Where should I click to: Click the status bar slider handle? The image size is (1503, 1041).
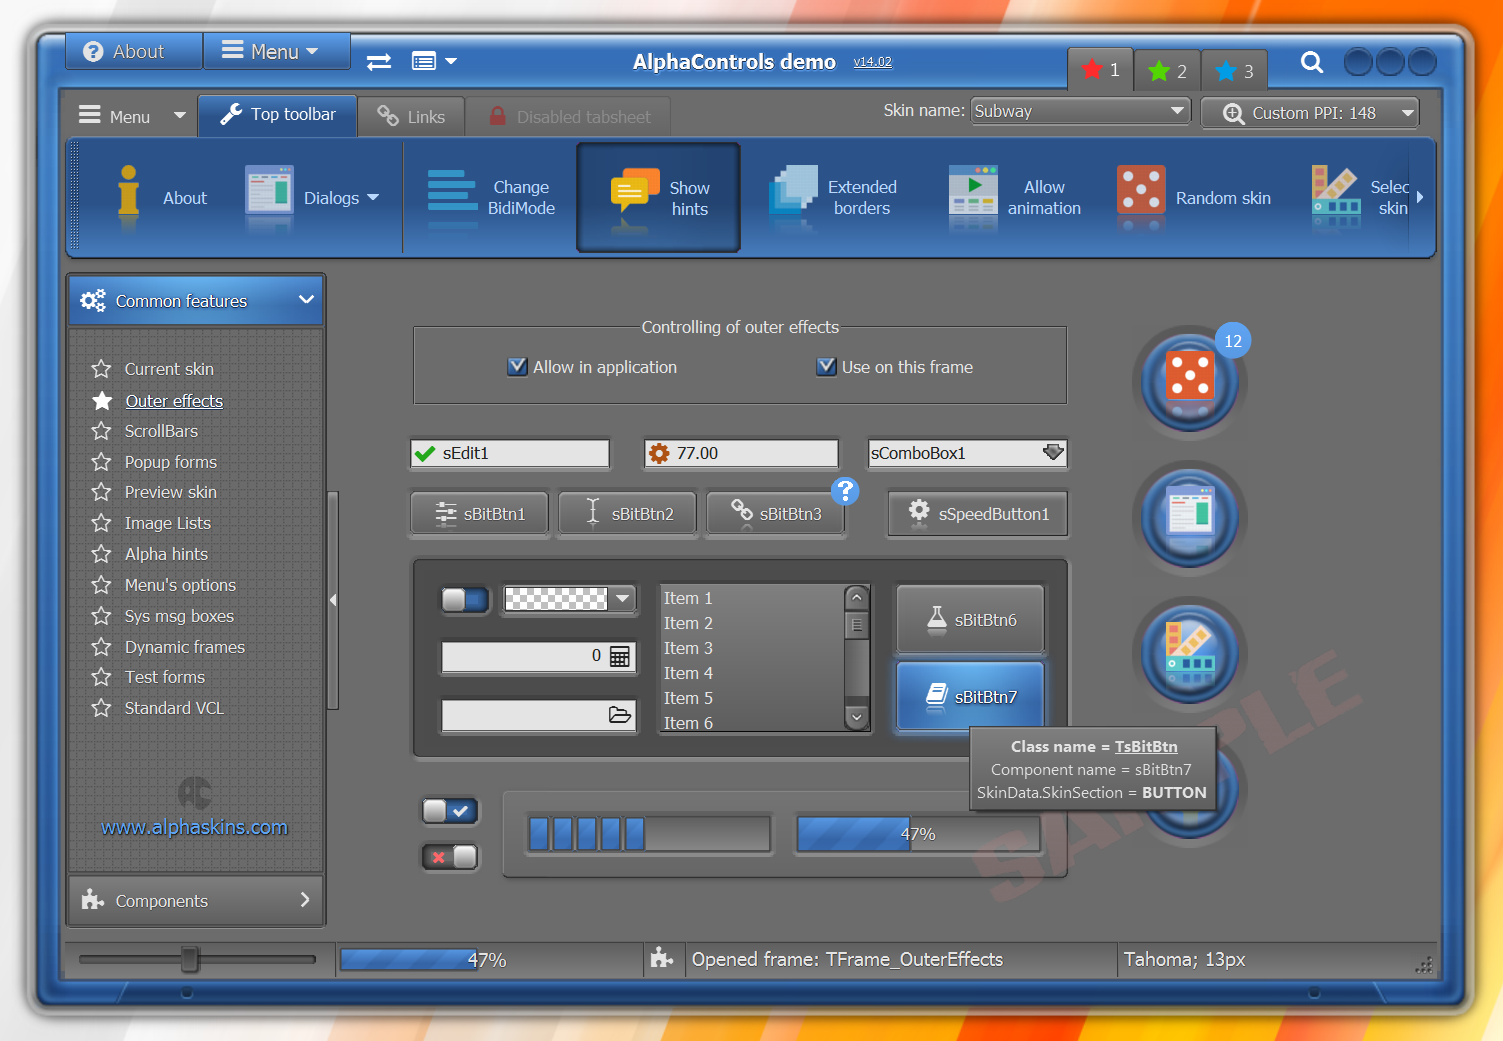[189, 959]
